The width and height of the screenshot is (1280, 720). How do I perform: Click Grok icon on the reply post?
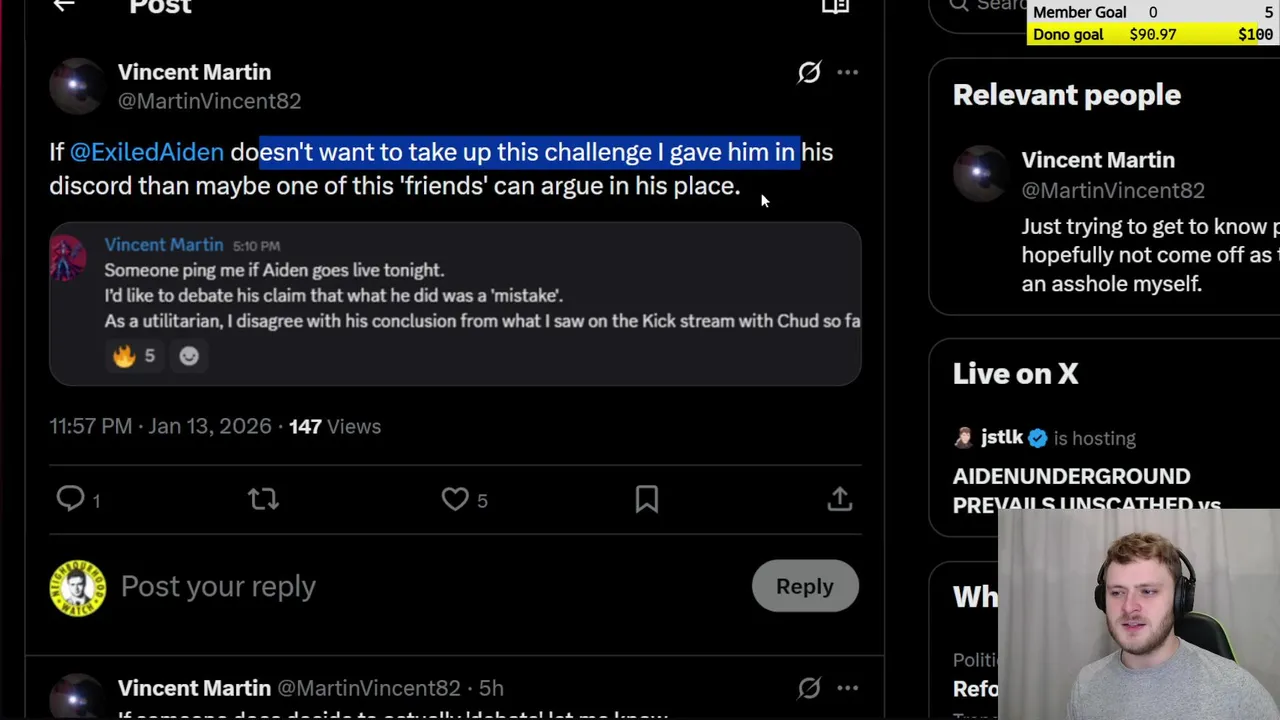[x=809, y=688]
